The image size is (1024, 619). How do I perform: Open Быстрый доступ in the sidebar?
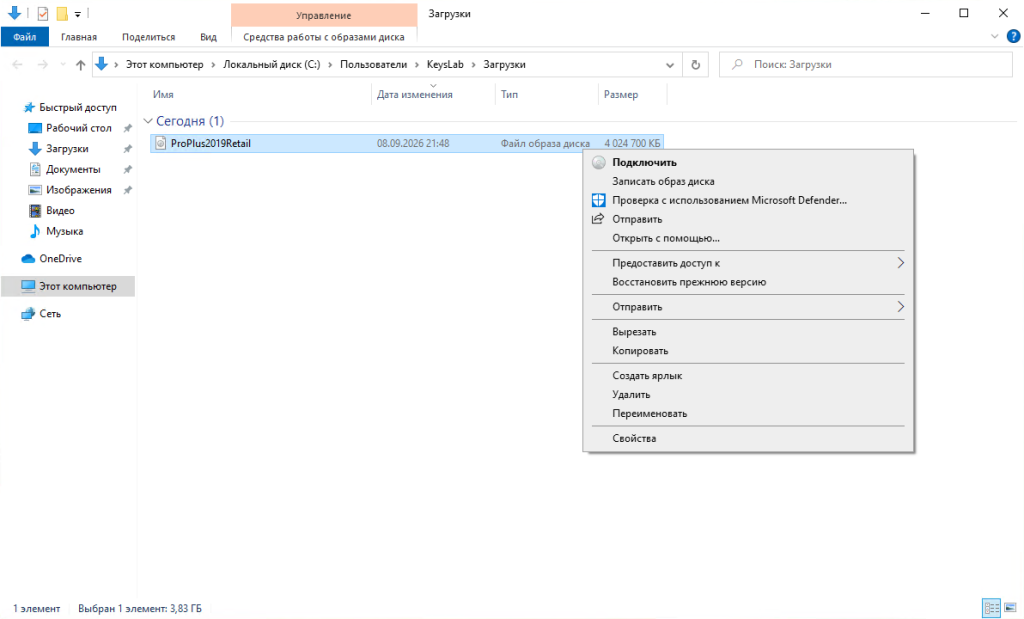tap(78, 107)
